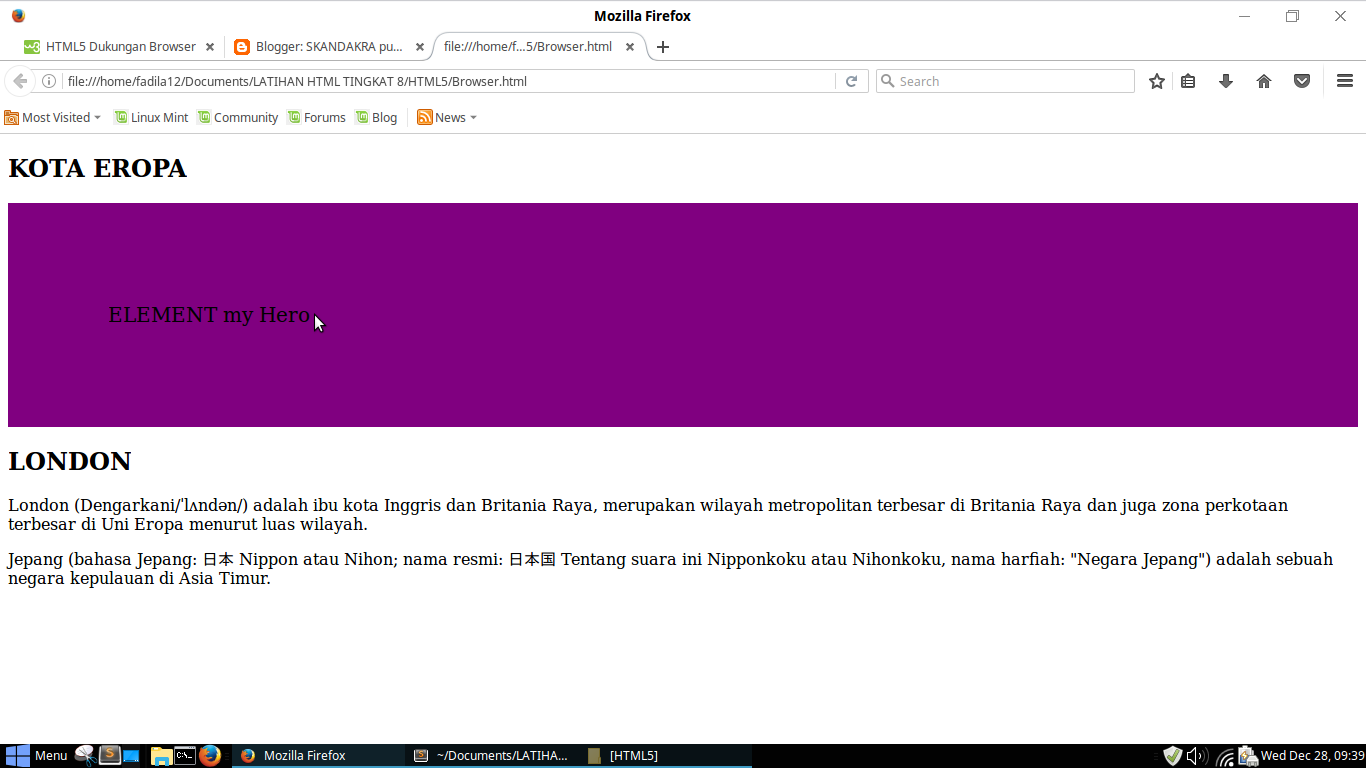Go to the Firefox home page
The image size is (1366, 768).
coord(1264,81)
